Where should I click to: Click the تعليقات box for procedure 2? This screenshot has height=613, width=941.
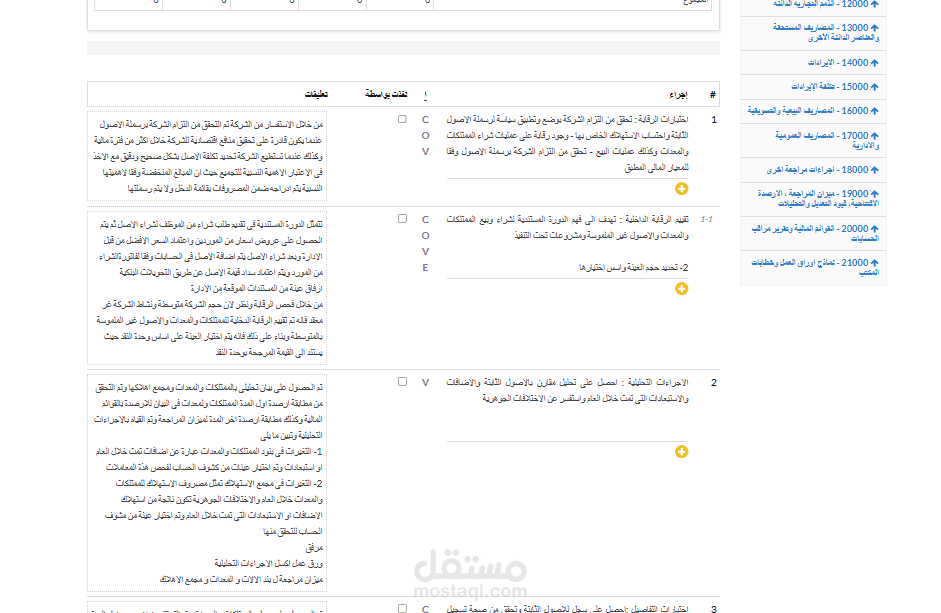pos(207,483)
